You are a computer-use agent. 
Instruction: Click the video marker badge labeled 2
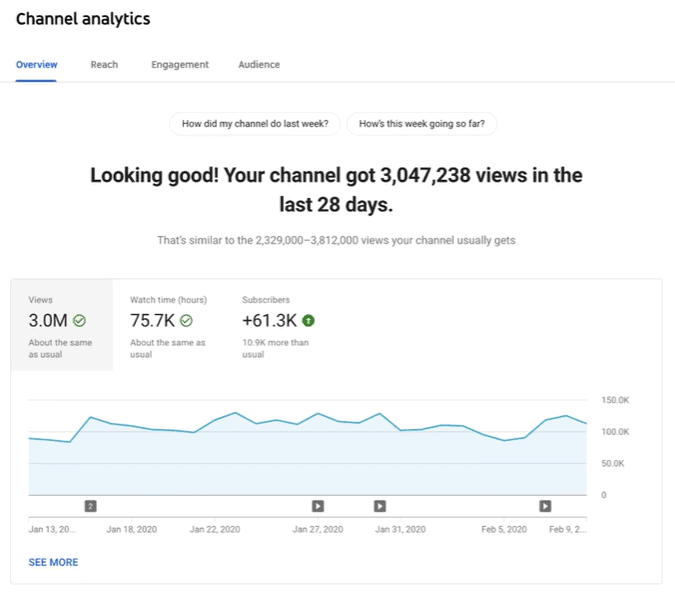point(90,506)
